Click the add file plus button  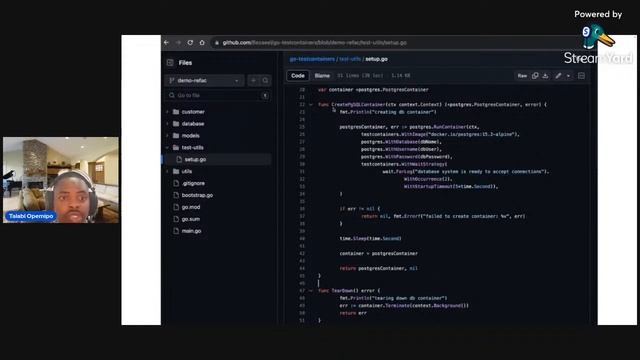253,80
